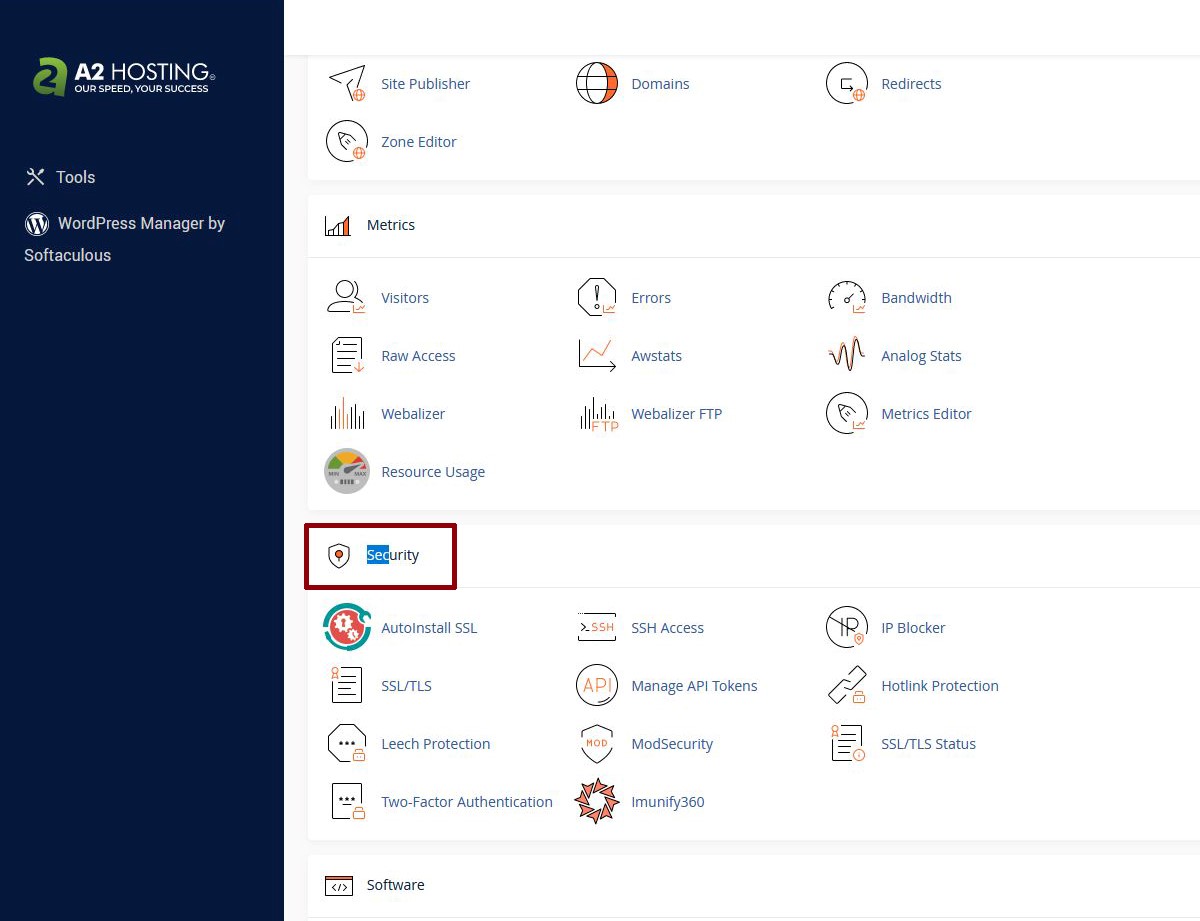Open Tools in the sidebar
The image size is (1200, 921).
coord(60,177)
